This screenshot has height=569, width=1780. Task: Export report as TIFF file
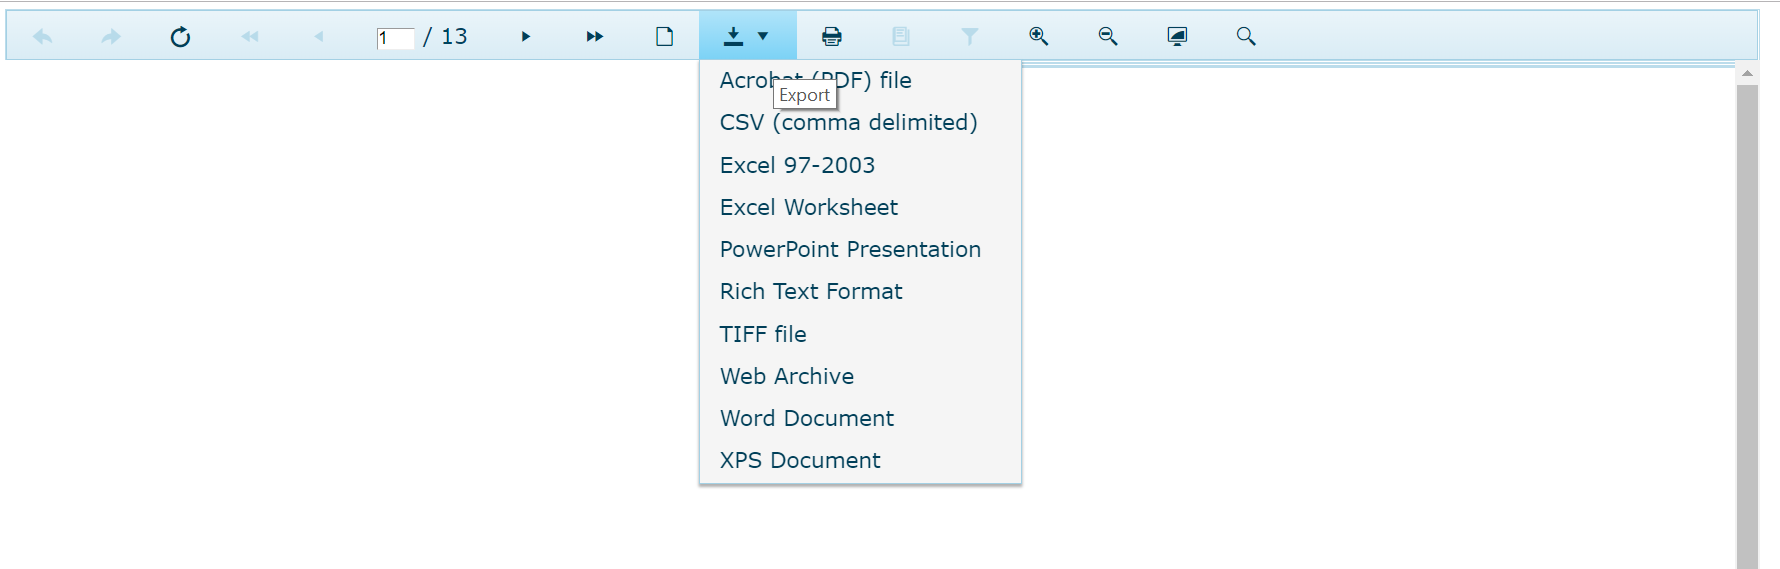[763, 334]
